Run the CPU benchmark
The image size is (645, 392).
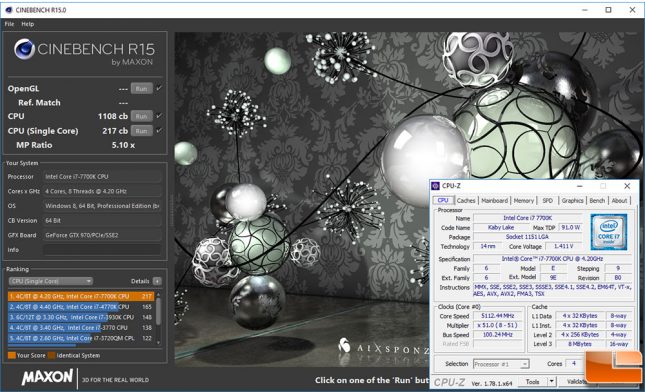tap(142, 116)
